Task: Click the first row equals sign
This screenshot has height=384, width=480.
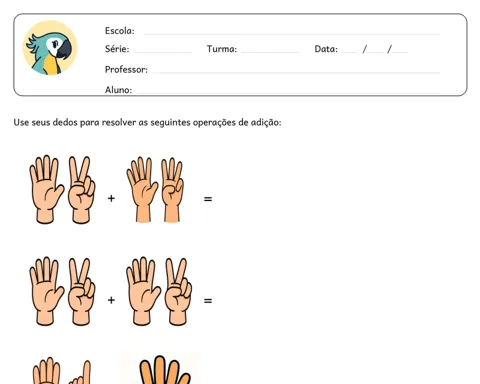Action: [208, 199]
